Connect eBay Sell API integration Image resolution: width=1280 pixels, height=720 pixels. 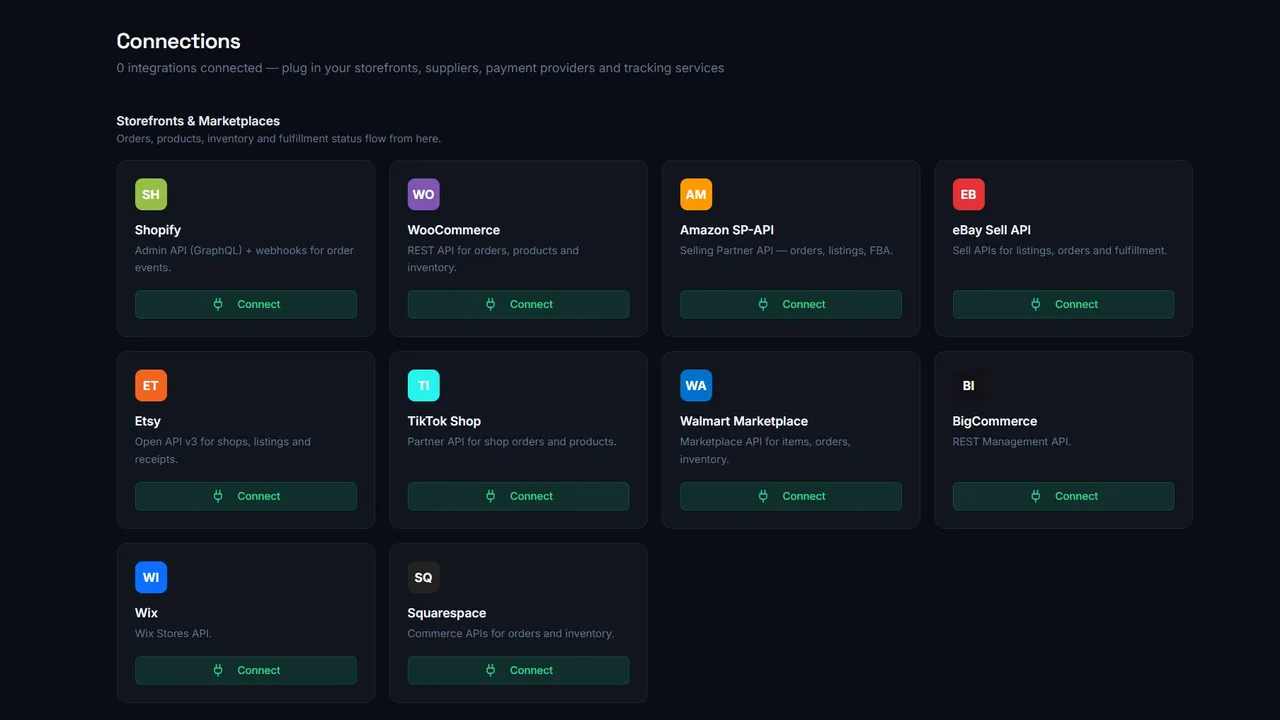[1063, 304]
